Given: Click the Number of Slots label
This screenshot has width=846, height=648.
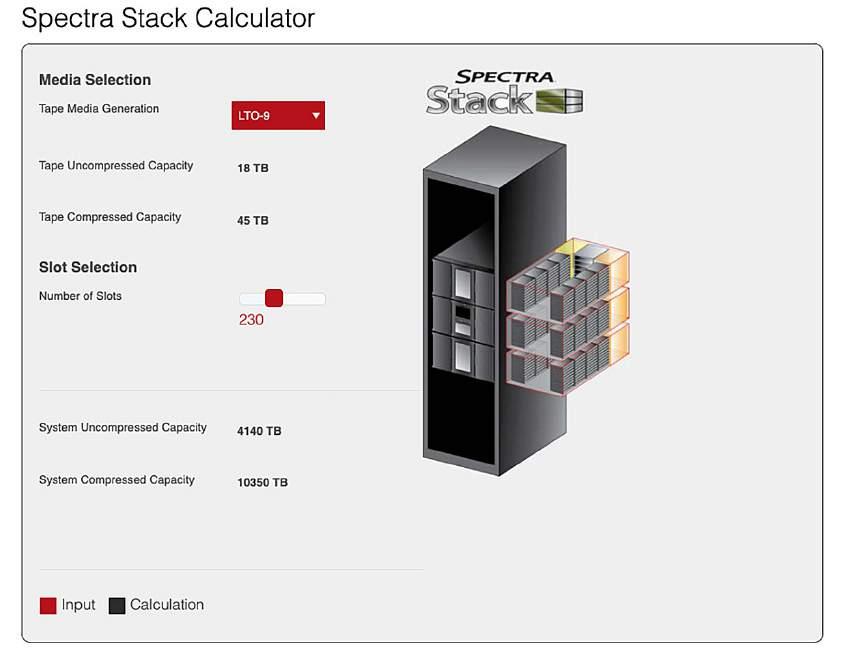Looking at the screenshot, I should click(x=80, y=296).
